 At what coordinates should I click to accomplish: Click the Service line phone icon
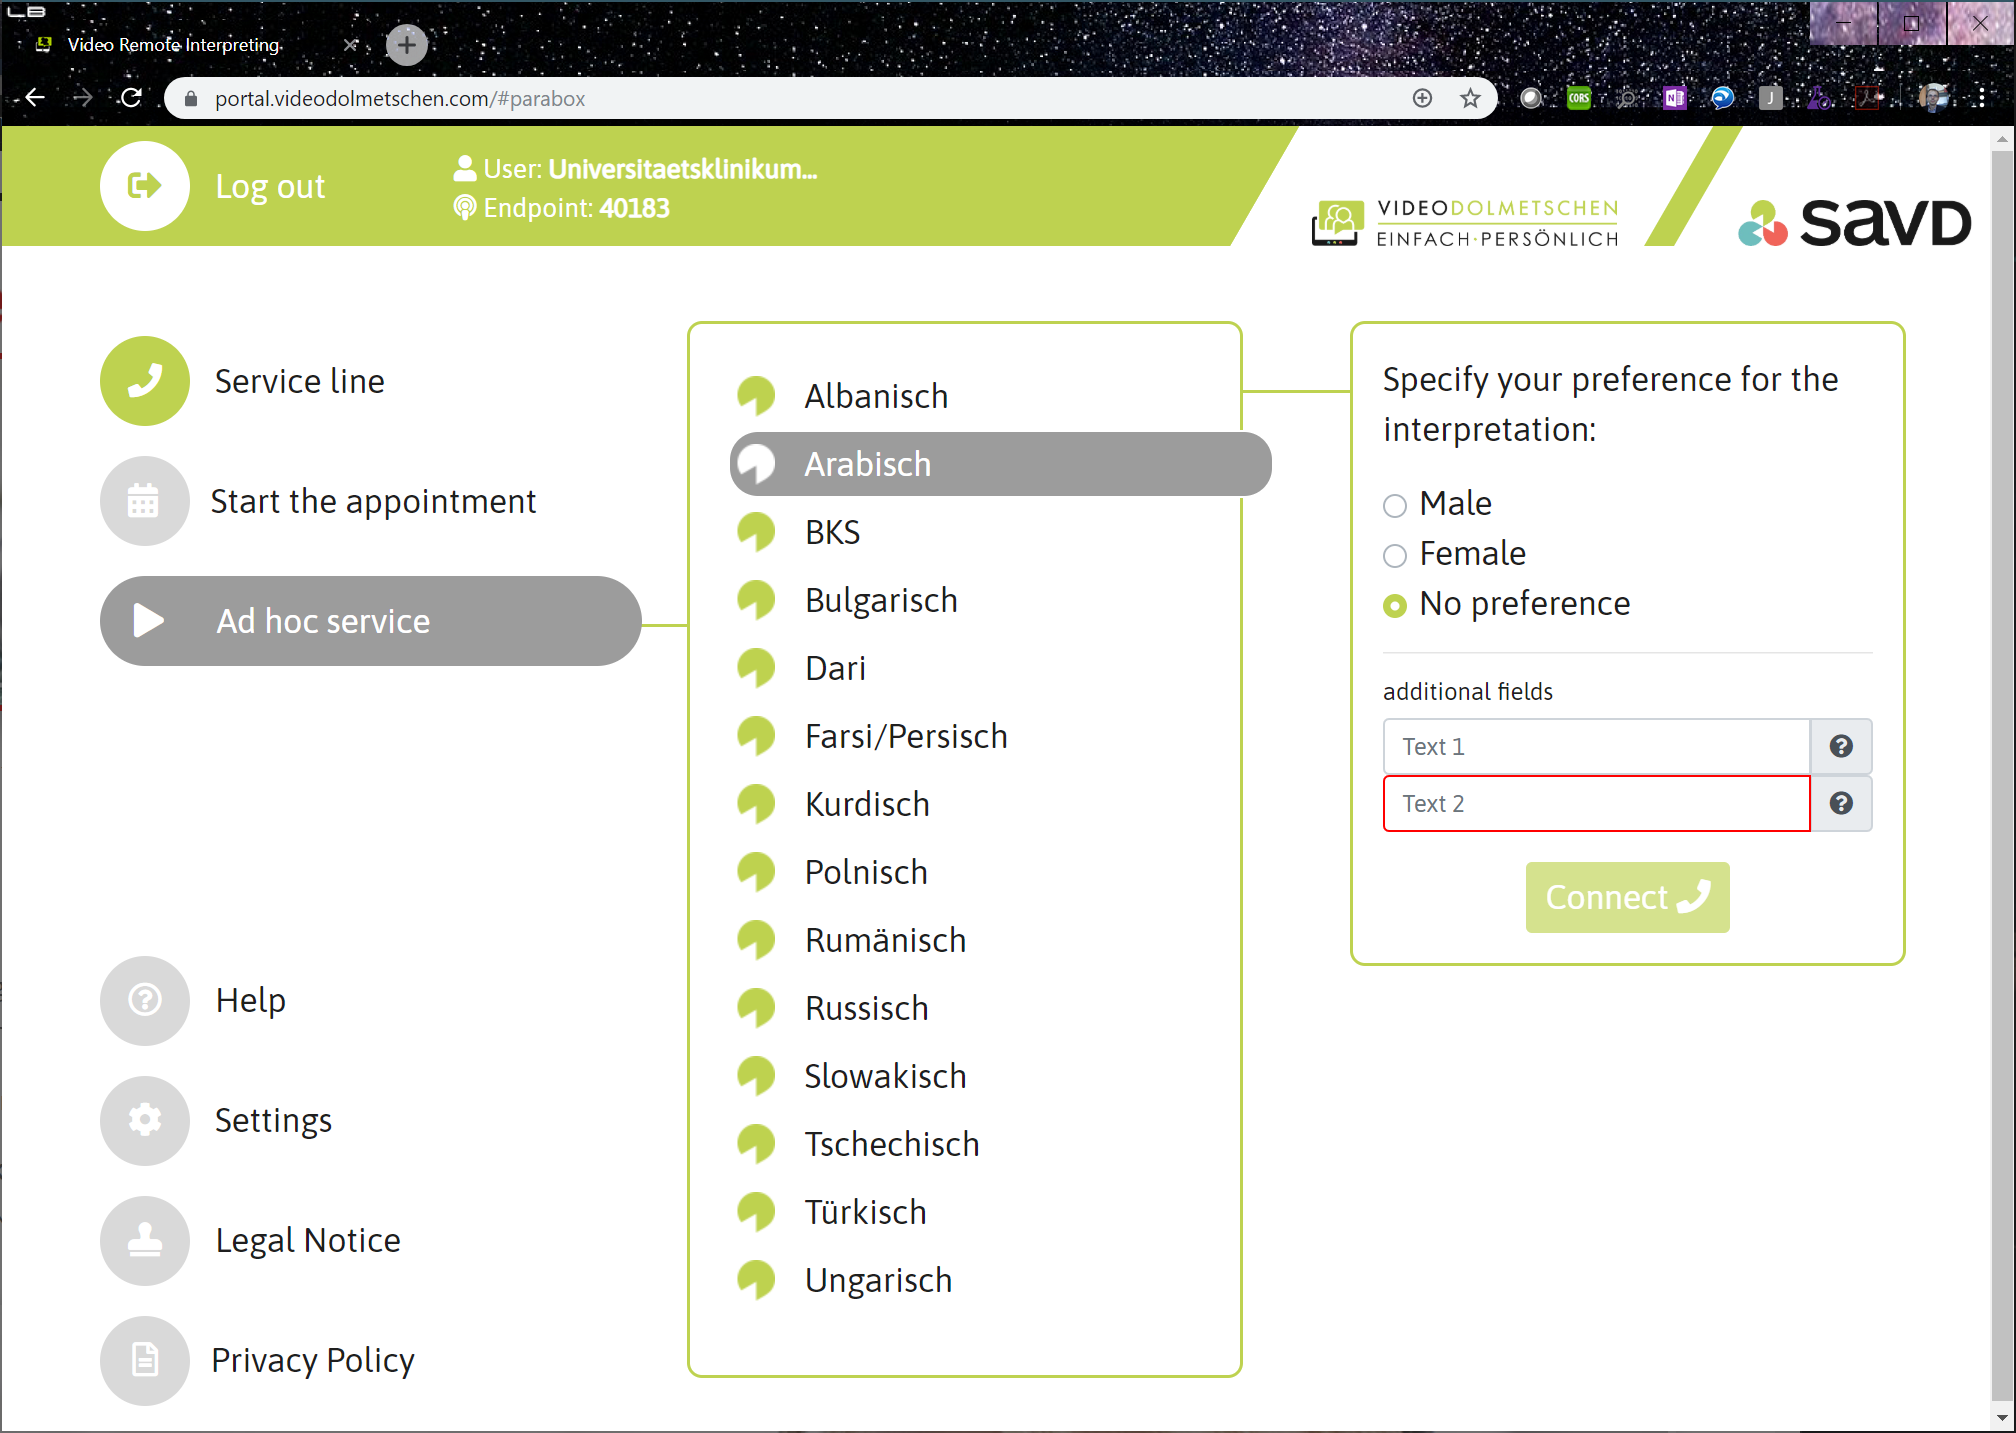tap(145, 381)
